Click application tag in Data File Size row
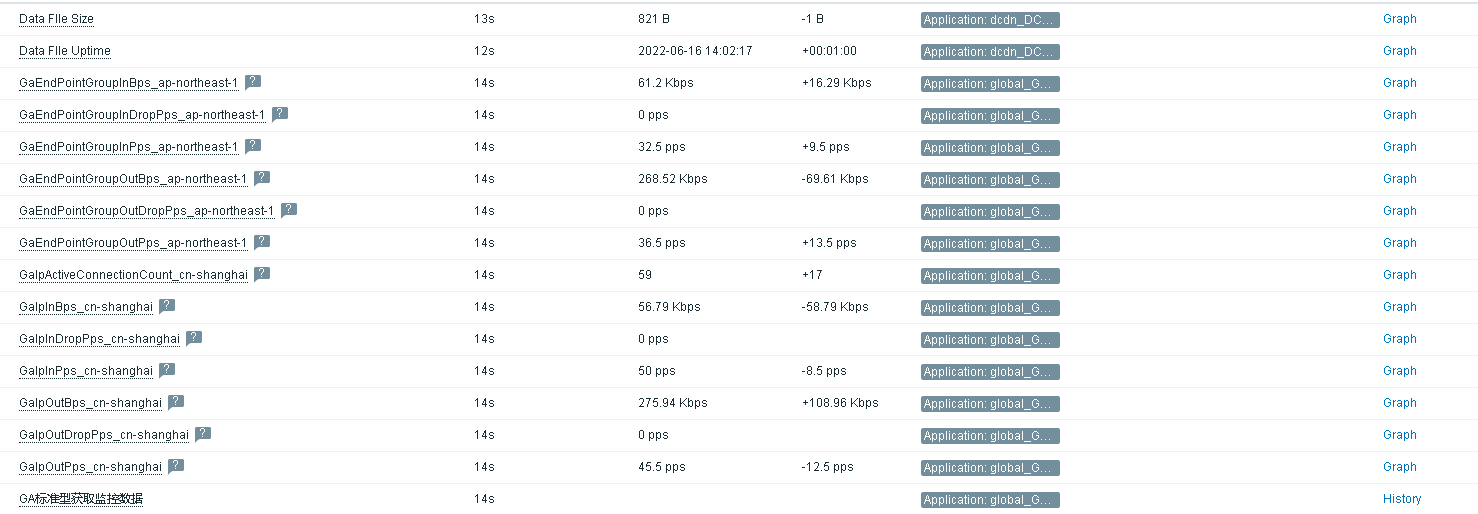Screen dimensions: 1478x514 pyautogui.click(x=990, y=20)
